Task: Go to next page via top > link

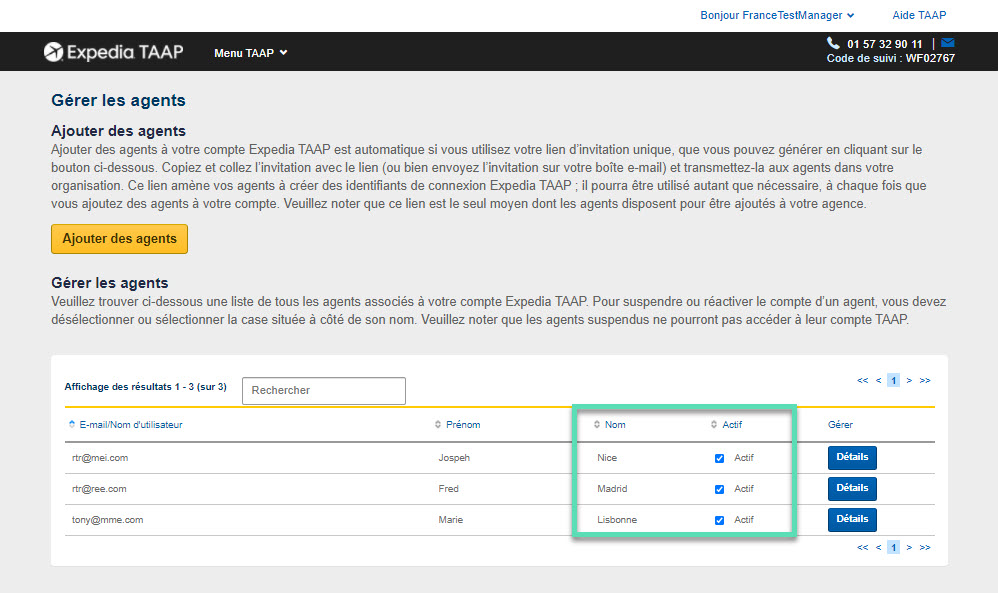Action: coord(909,380)
